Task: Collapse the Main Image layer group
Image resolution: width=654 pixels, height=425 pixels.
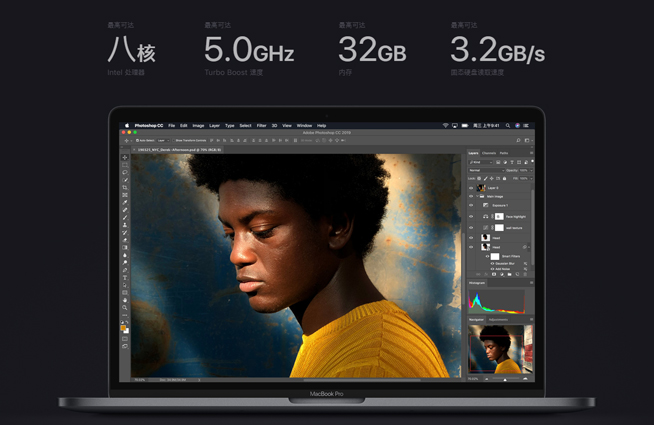Action: [478, 196]
